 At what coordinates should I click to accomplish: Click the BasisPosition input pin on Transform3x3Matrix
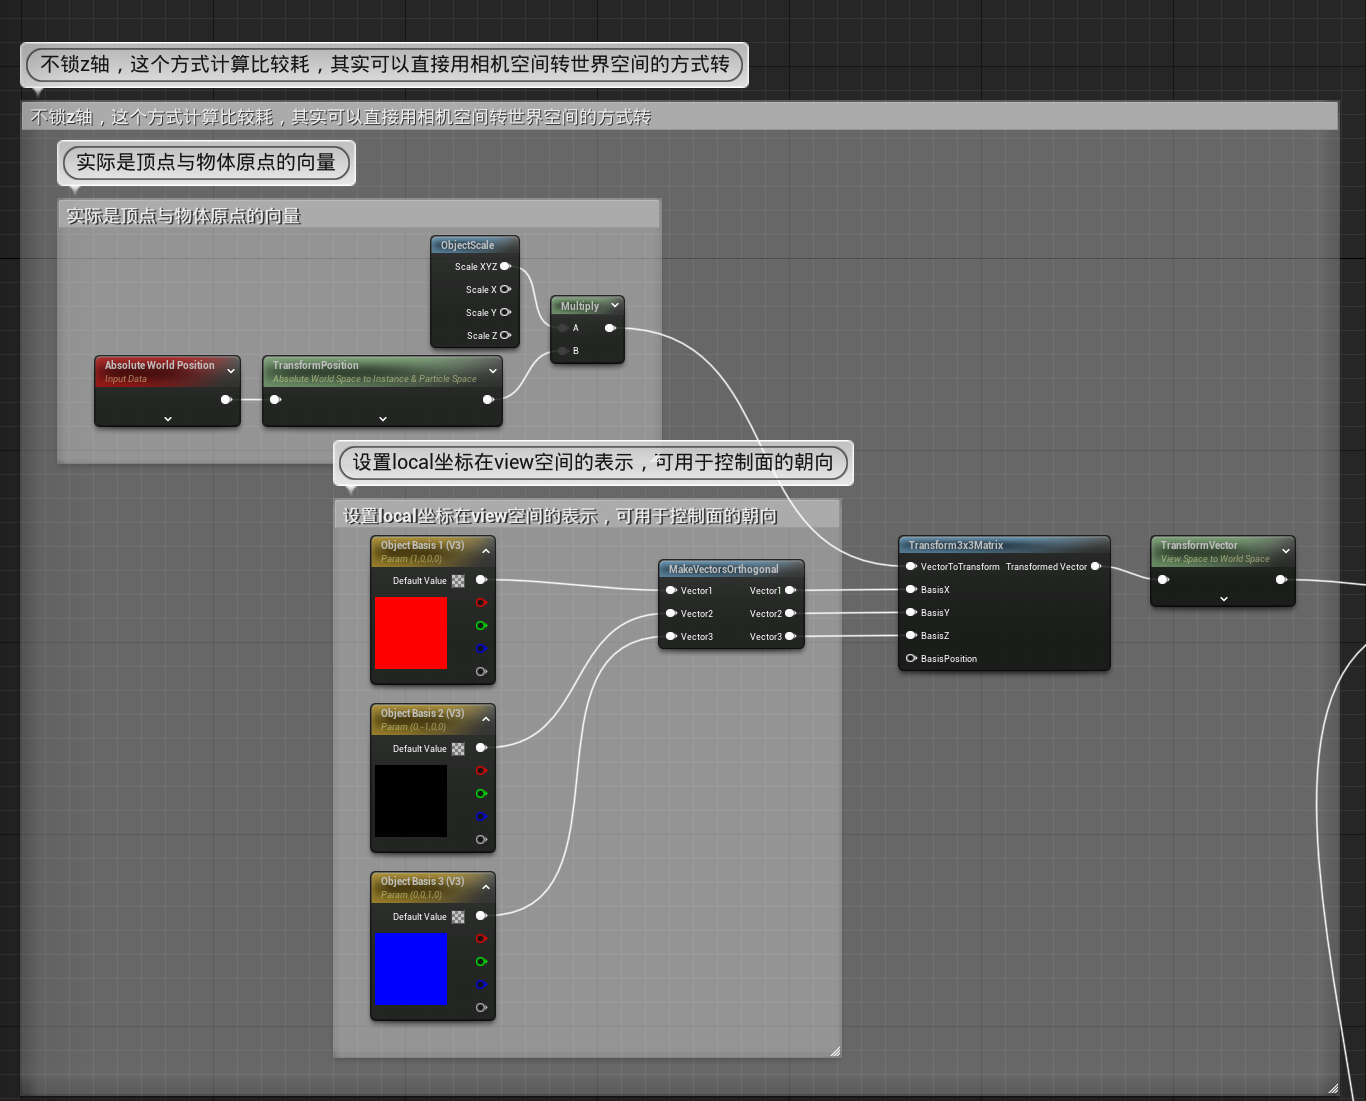(910, 658)
